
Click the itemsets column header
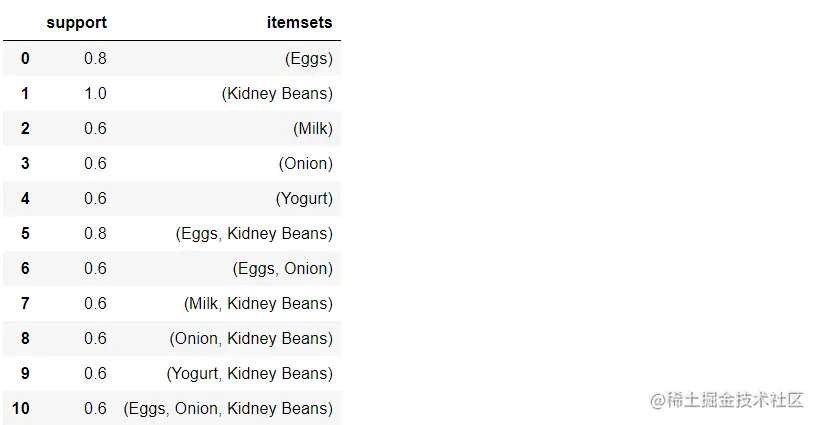tap(301, 22)
